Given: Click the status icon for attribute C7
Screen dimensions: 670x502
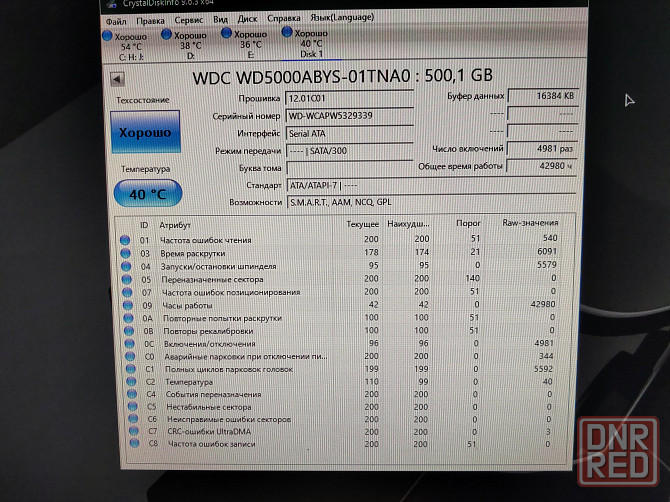Looking at the screenshot, I should (x=134, y=431).
